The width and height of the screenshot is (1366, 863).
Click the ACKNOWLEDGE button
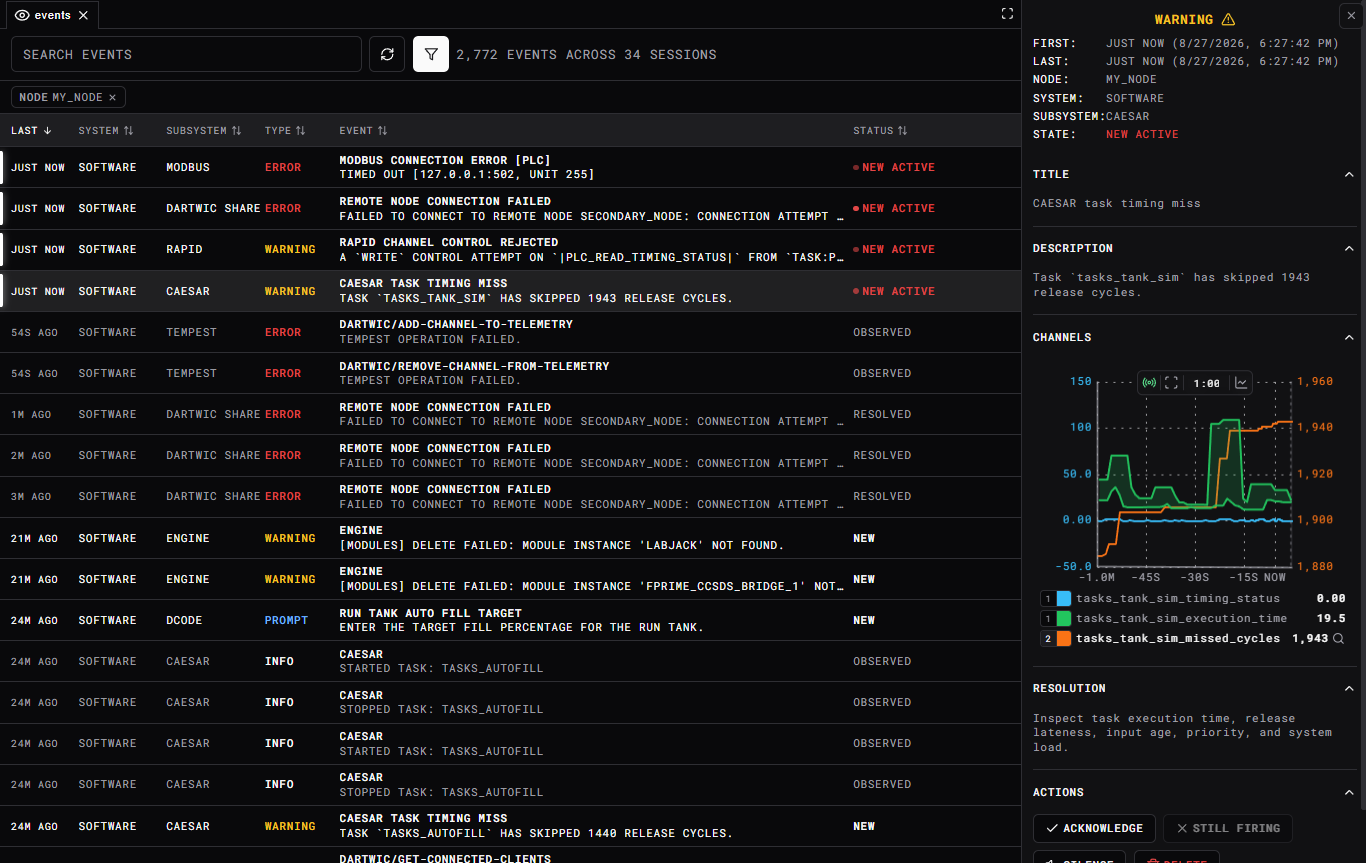[x=1094, y=828]
